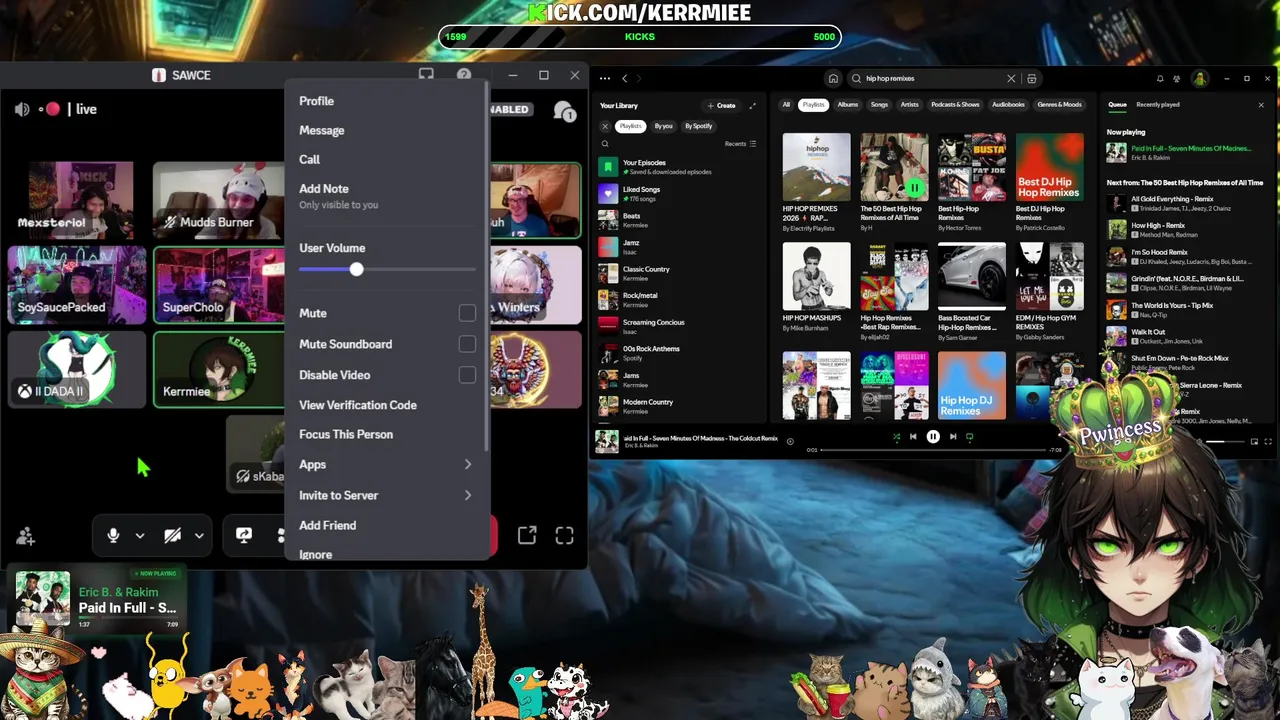Image resolution: width=1280 pixels, height=720 pixels.
Task: Choose Focus This Person
Action: coord(385,434)
